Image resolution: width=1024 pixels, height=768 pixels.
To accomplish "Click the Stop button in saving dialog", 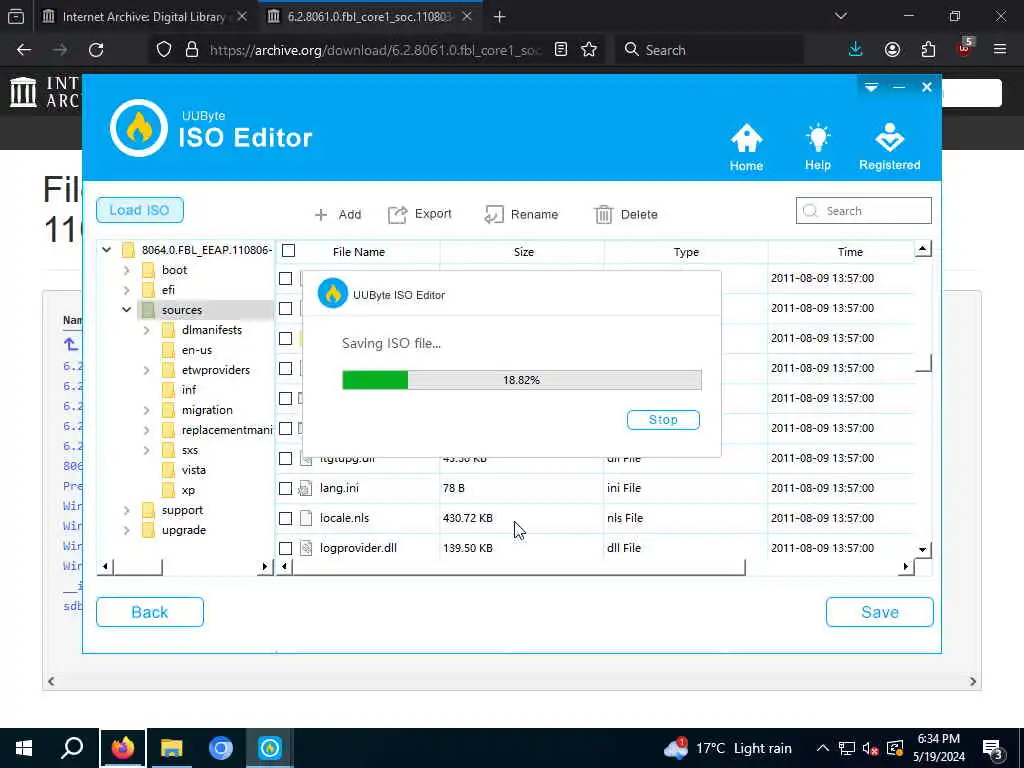I will [663, 420].
